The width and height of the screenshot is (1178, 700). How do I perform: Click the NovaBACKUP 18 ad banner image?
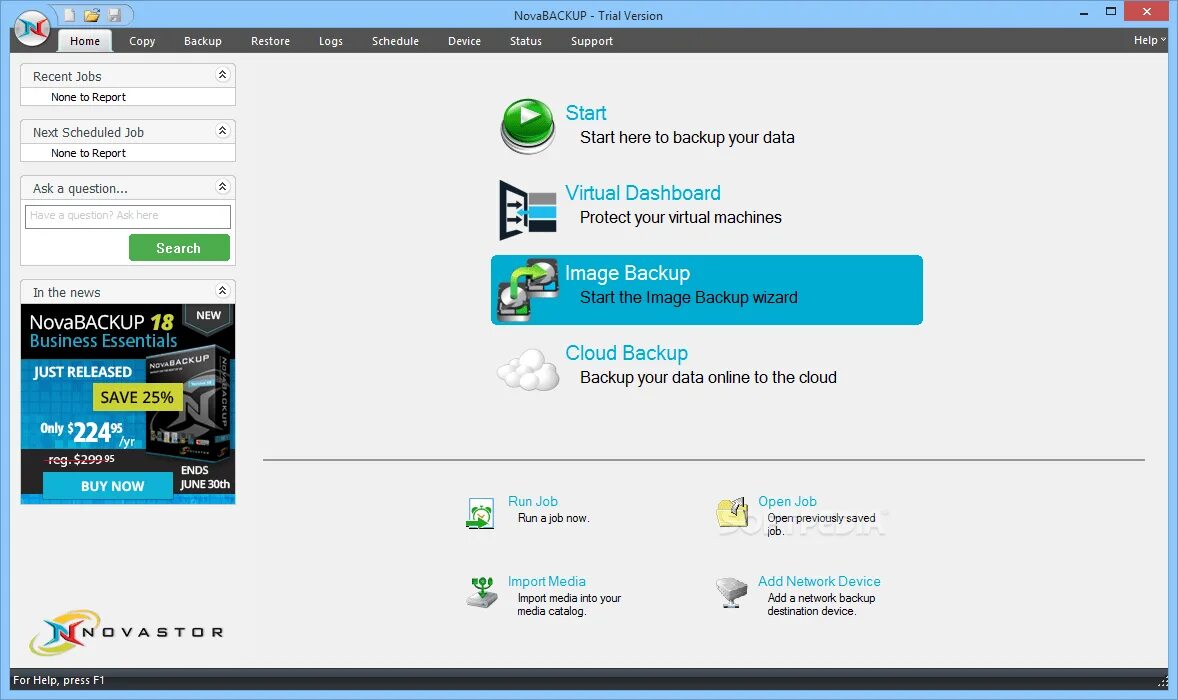(x=128, y=404)
